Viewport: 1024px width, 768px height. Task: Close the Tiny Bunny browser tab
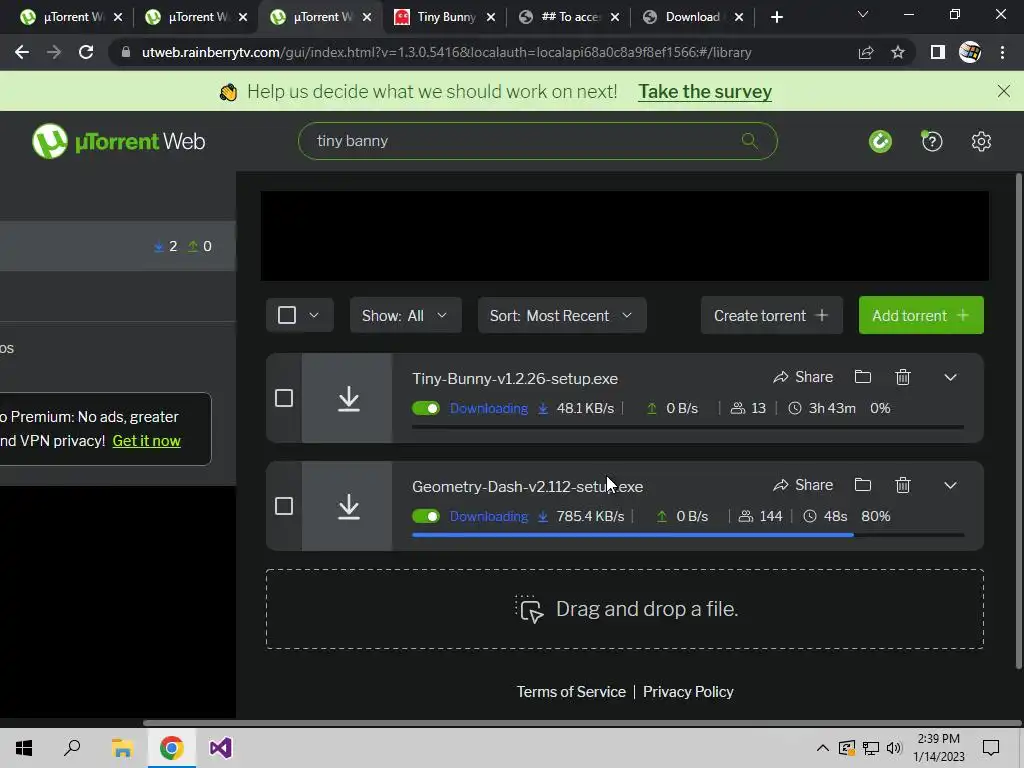(x=491, y=17)
